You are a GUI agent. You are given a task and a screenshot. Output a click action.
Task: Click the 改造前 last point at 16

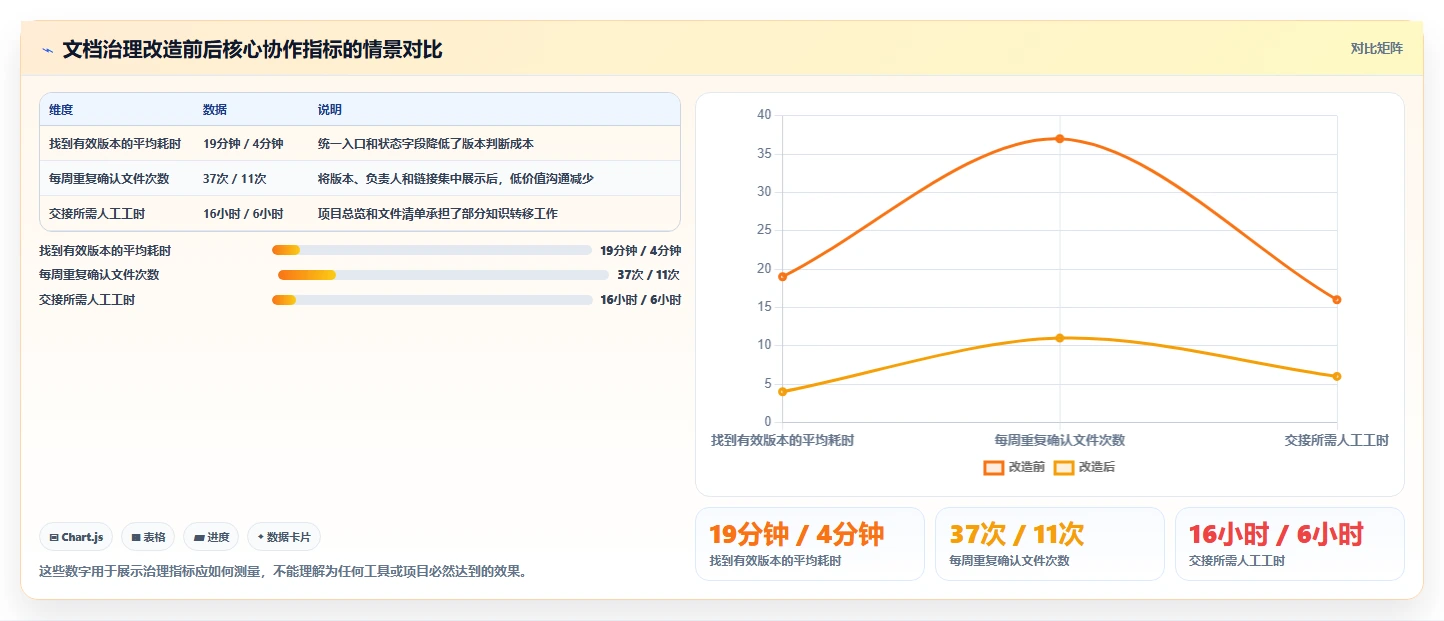coord(1337,300)
